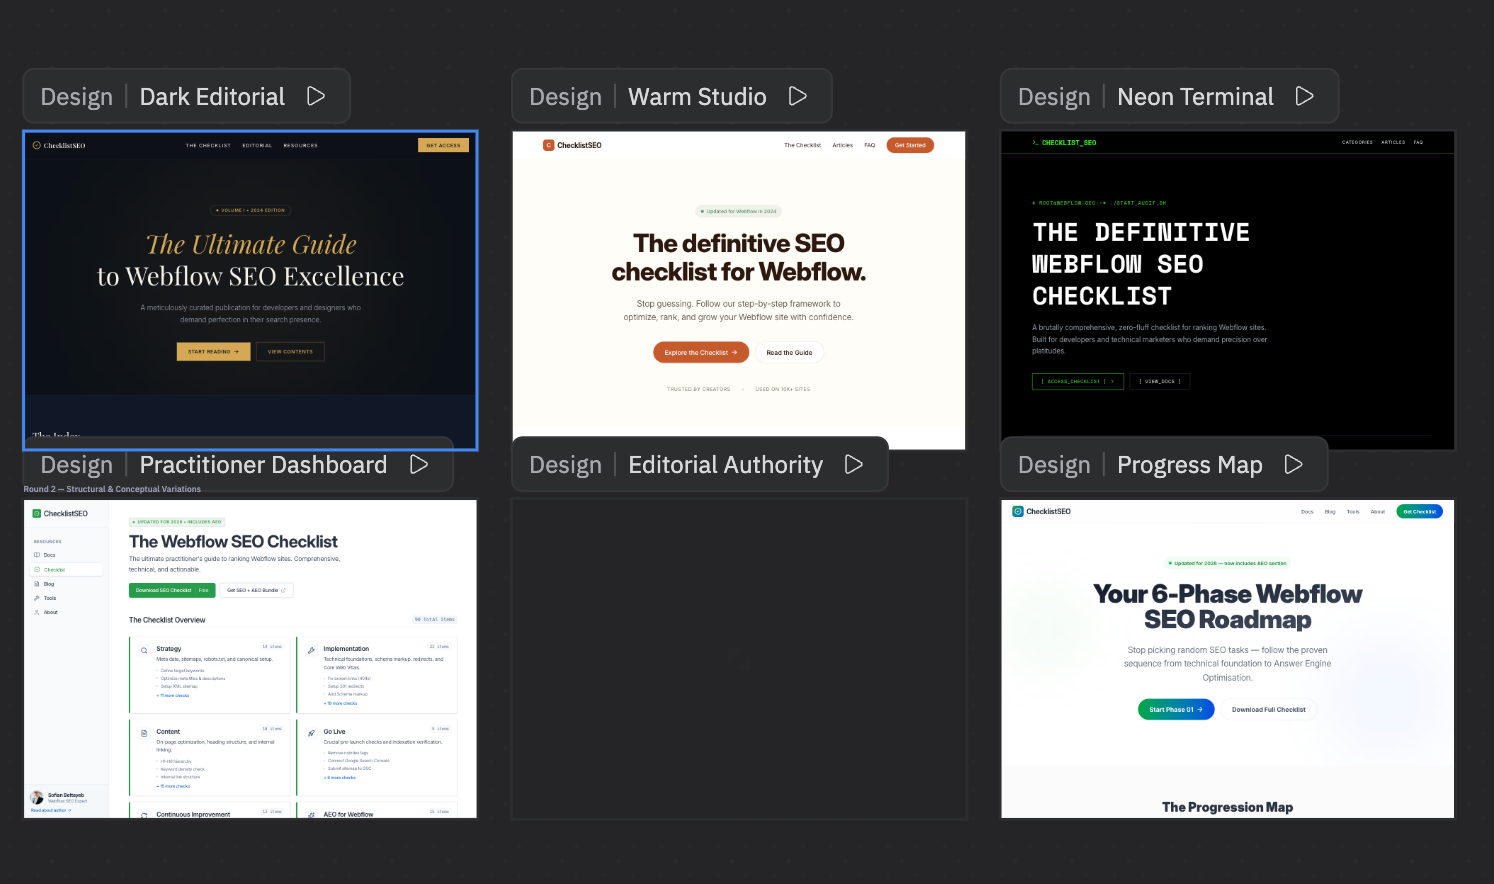Click 'The Ultimate Guide' heading in Dark Editorial

click(251, 245)
